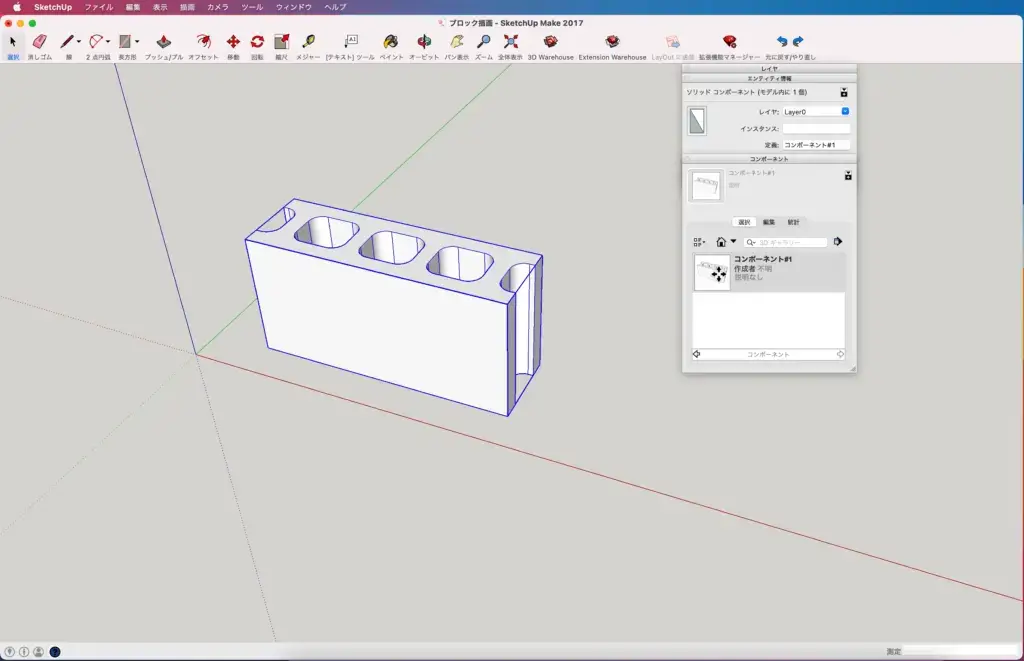
Task: Open the Layer0 layer dropdown
Action: tap(816, 112)
